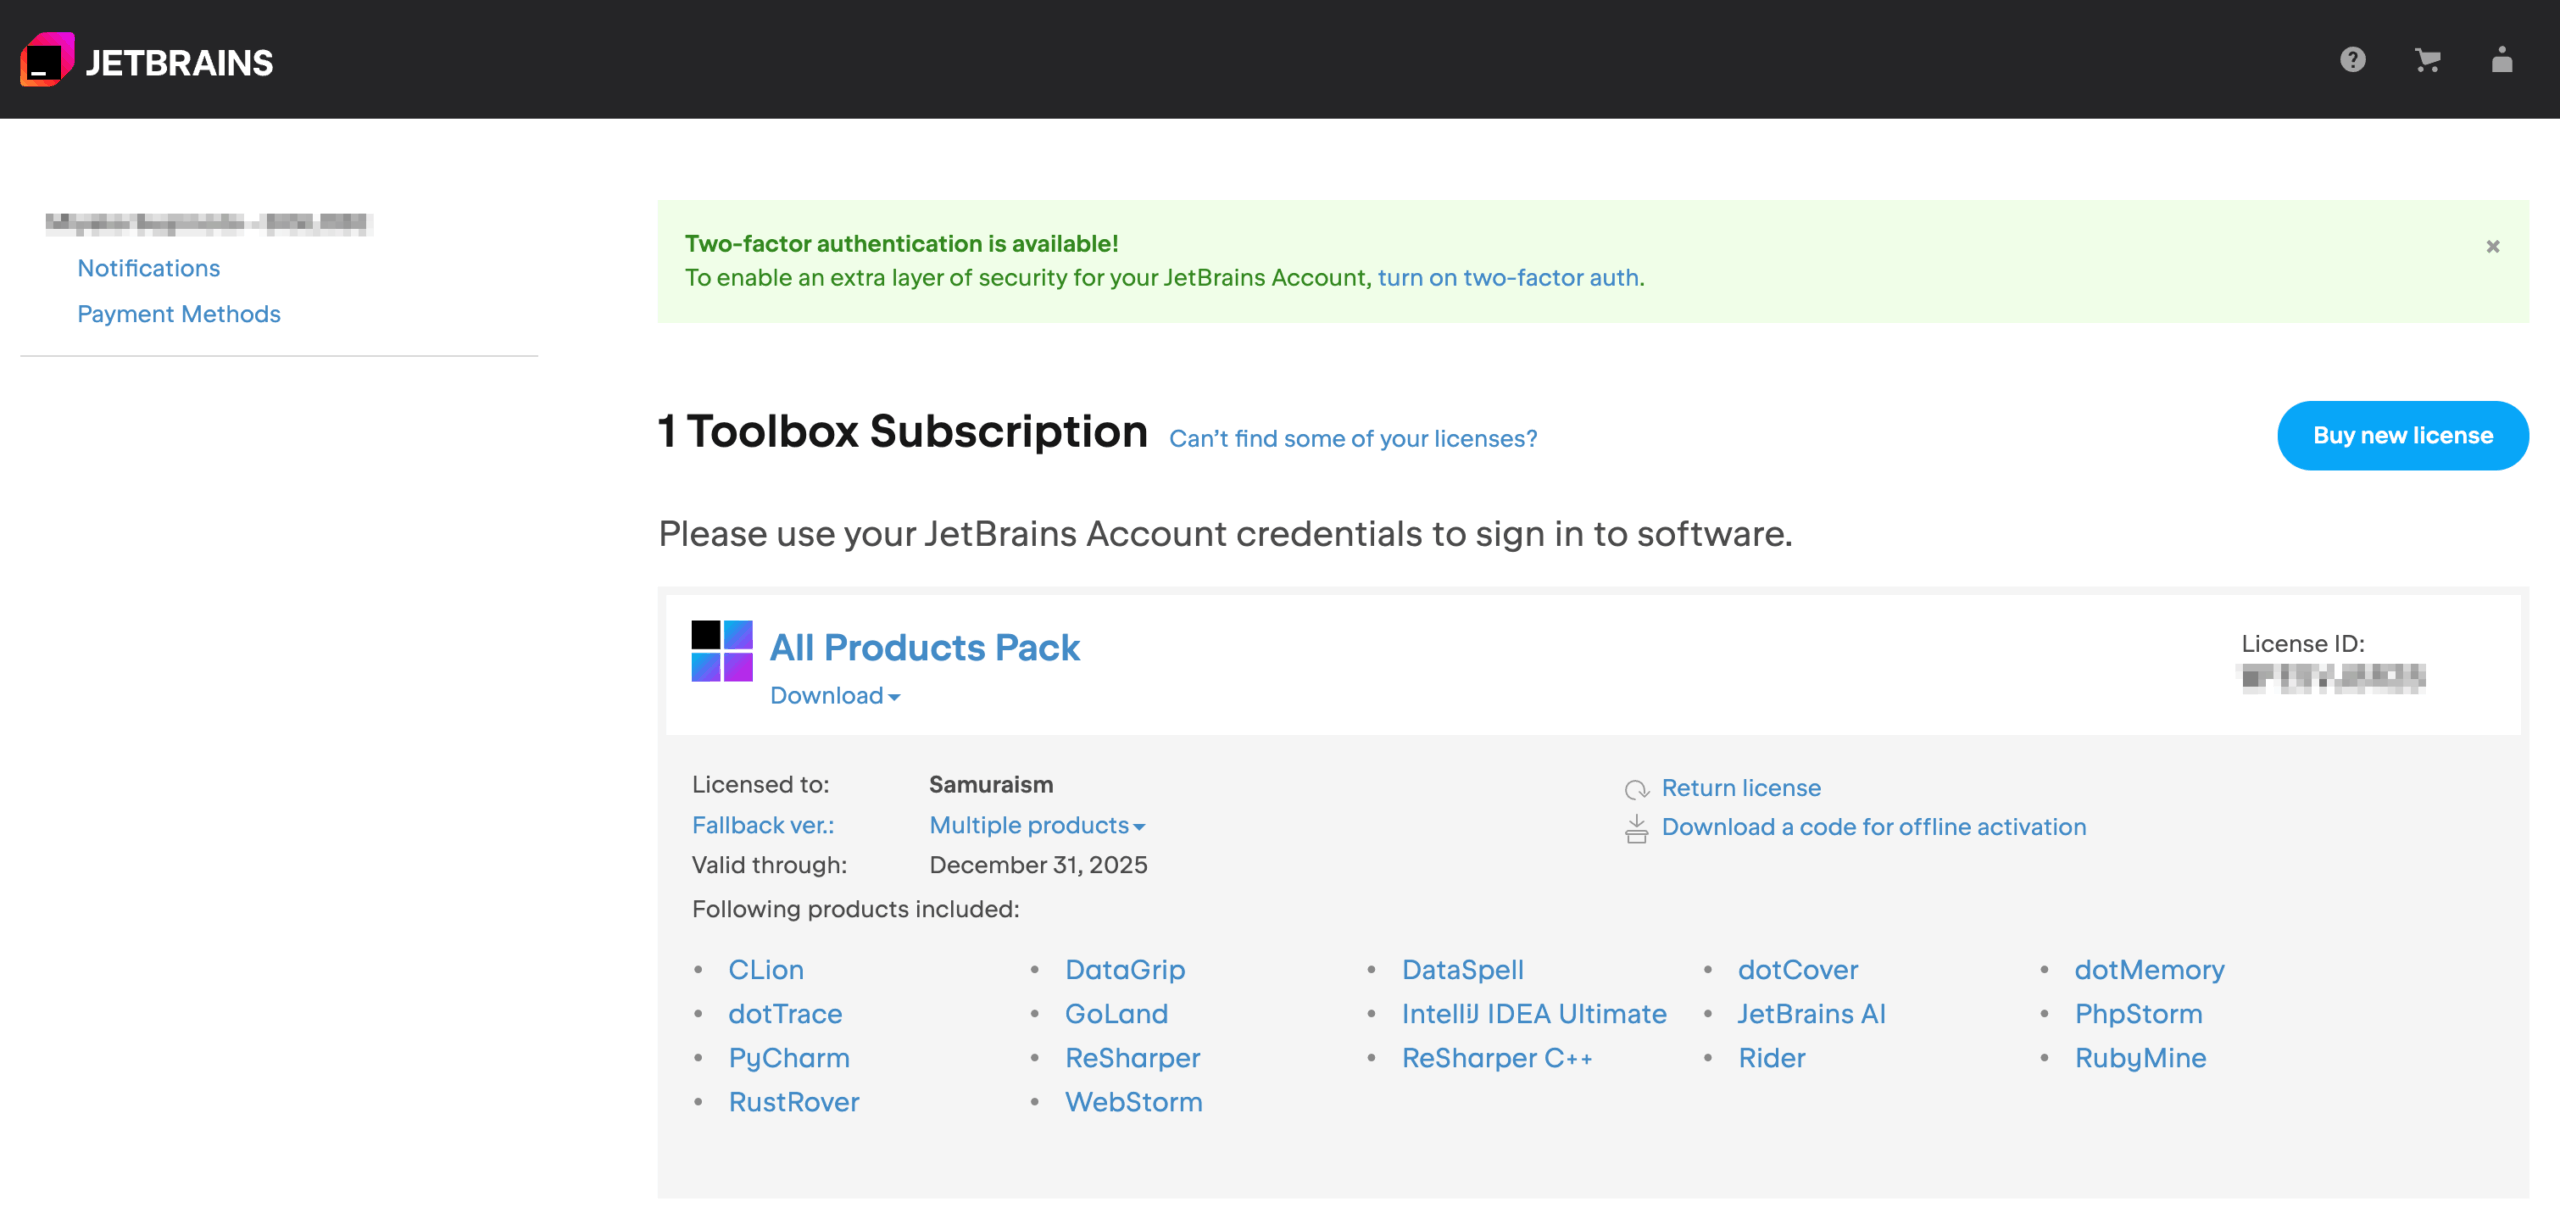Open the RubyMine product link
The image size is (2560, 1219).
2140,1058
